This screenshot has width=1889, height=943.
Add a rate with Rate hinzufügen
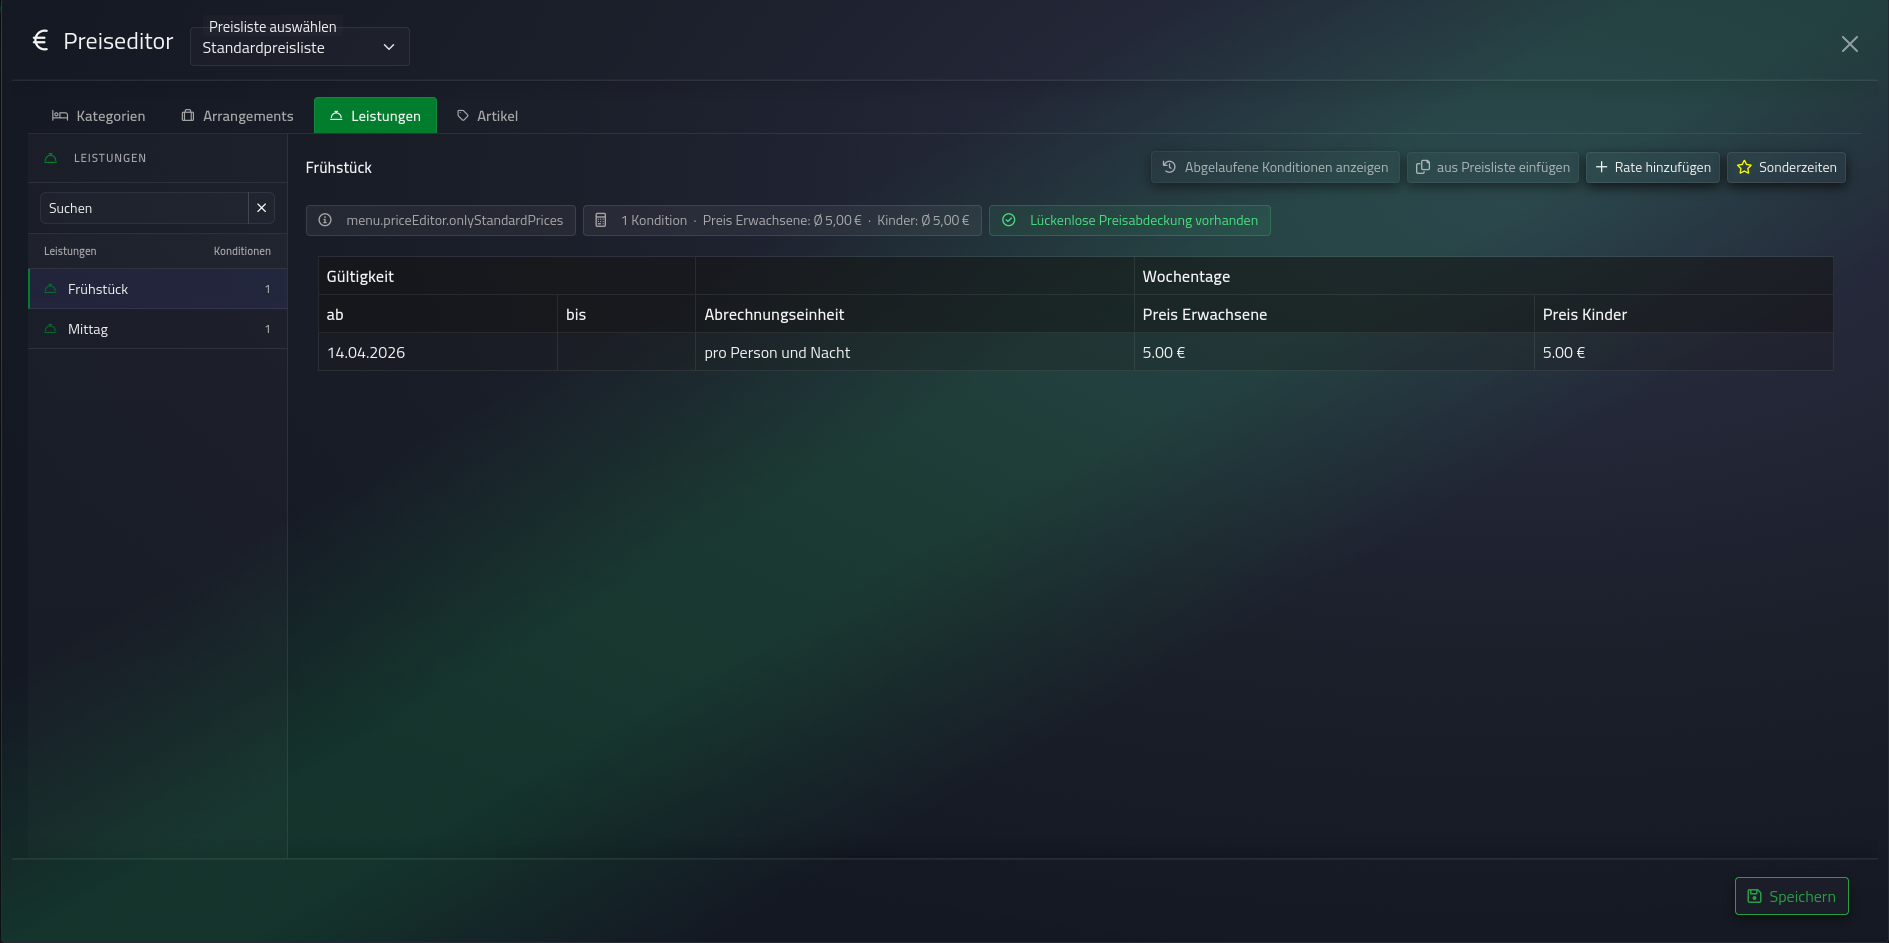1653,167
